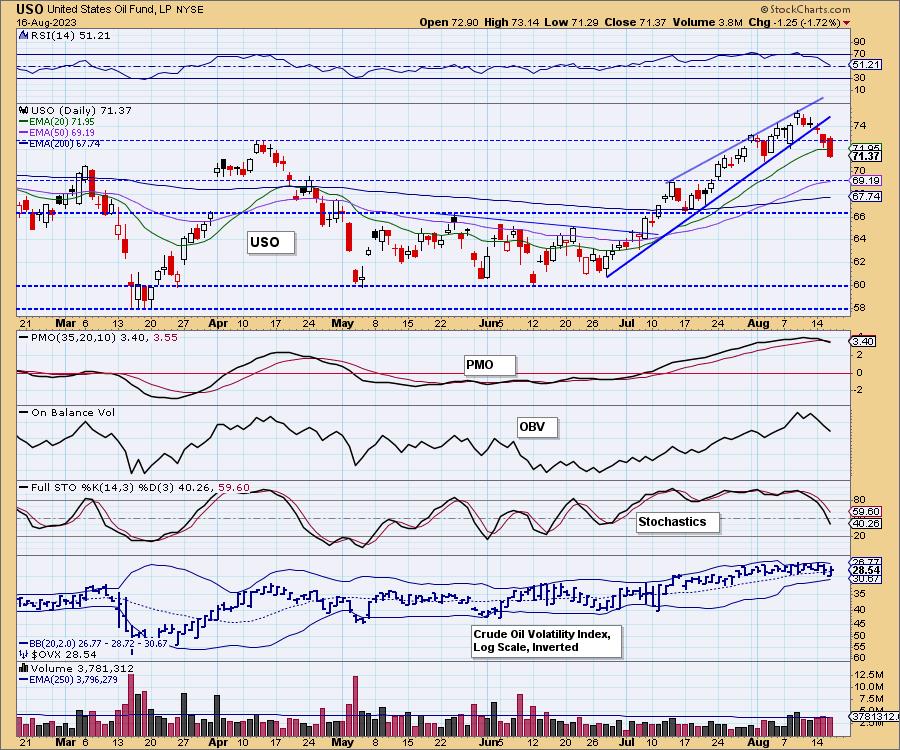Click the 'Chg -1.25 (-1.72%)' value
Screen dimensions: 900x750
click(794, 22)
